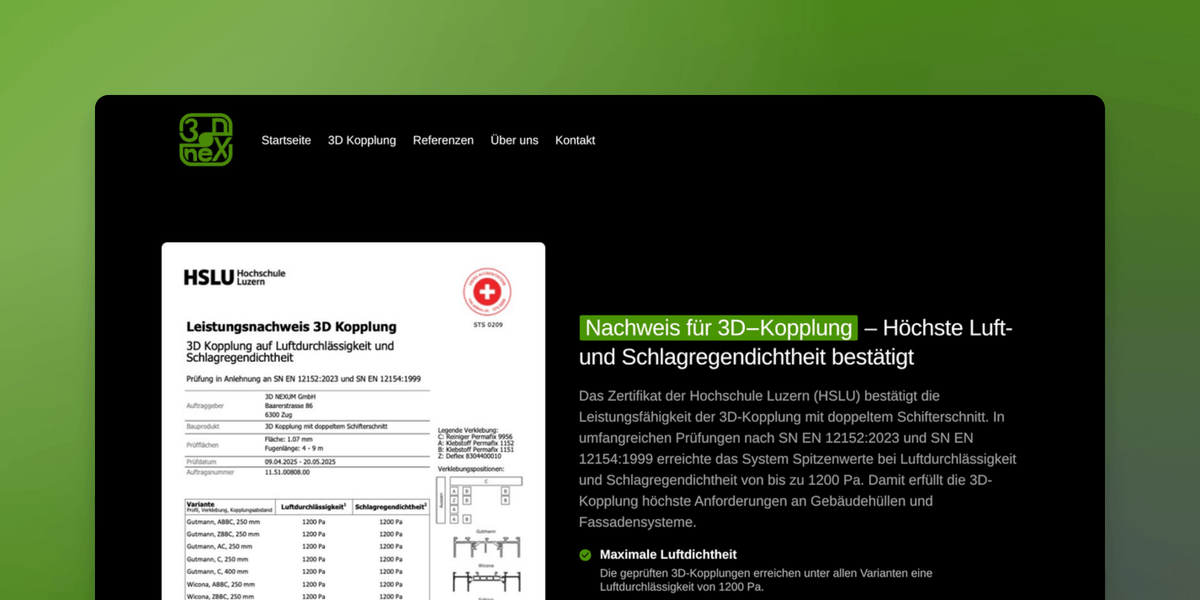The image size is (1200, 600).
Task: Open the Kontakt page
Action: [575, 140]
